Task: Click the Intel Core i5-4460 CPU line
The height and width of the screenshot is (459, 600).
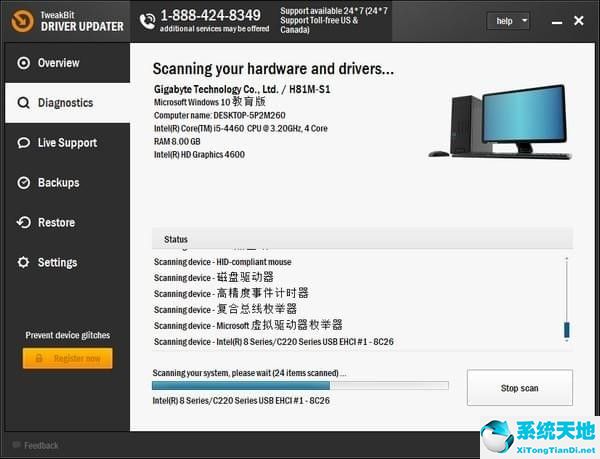Action: point(241,129)
